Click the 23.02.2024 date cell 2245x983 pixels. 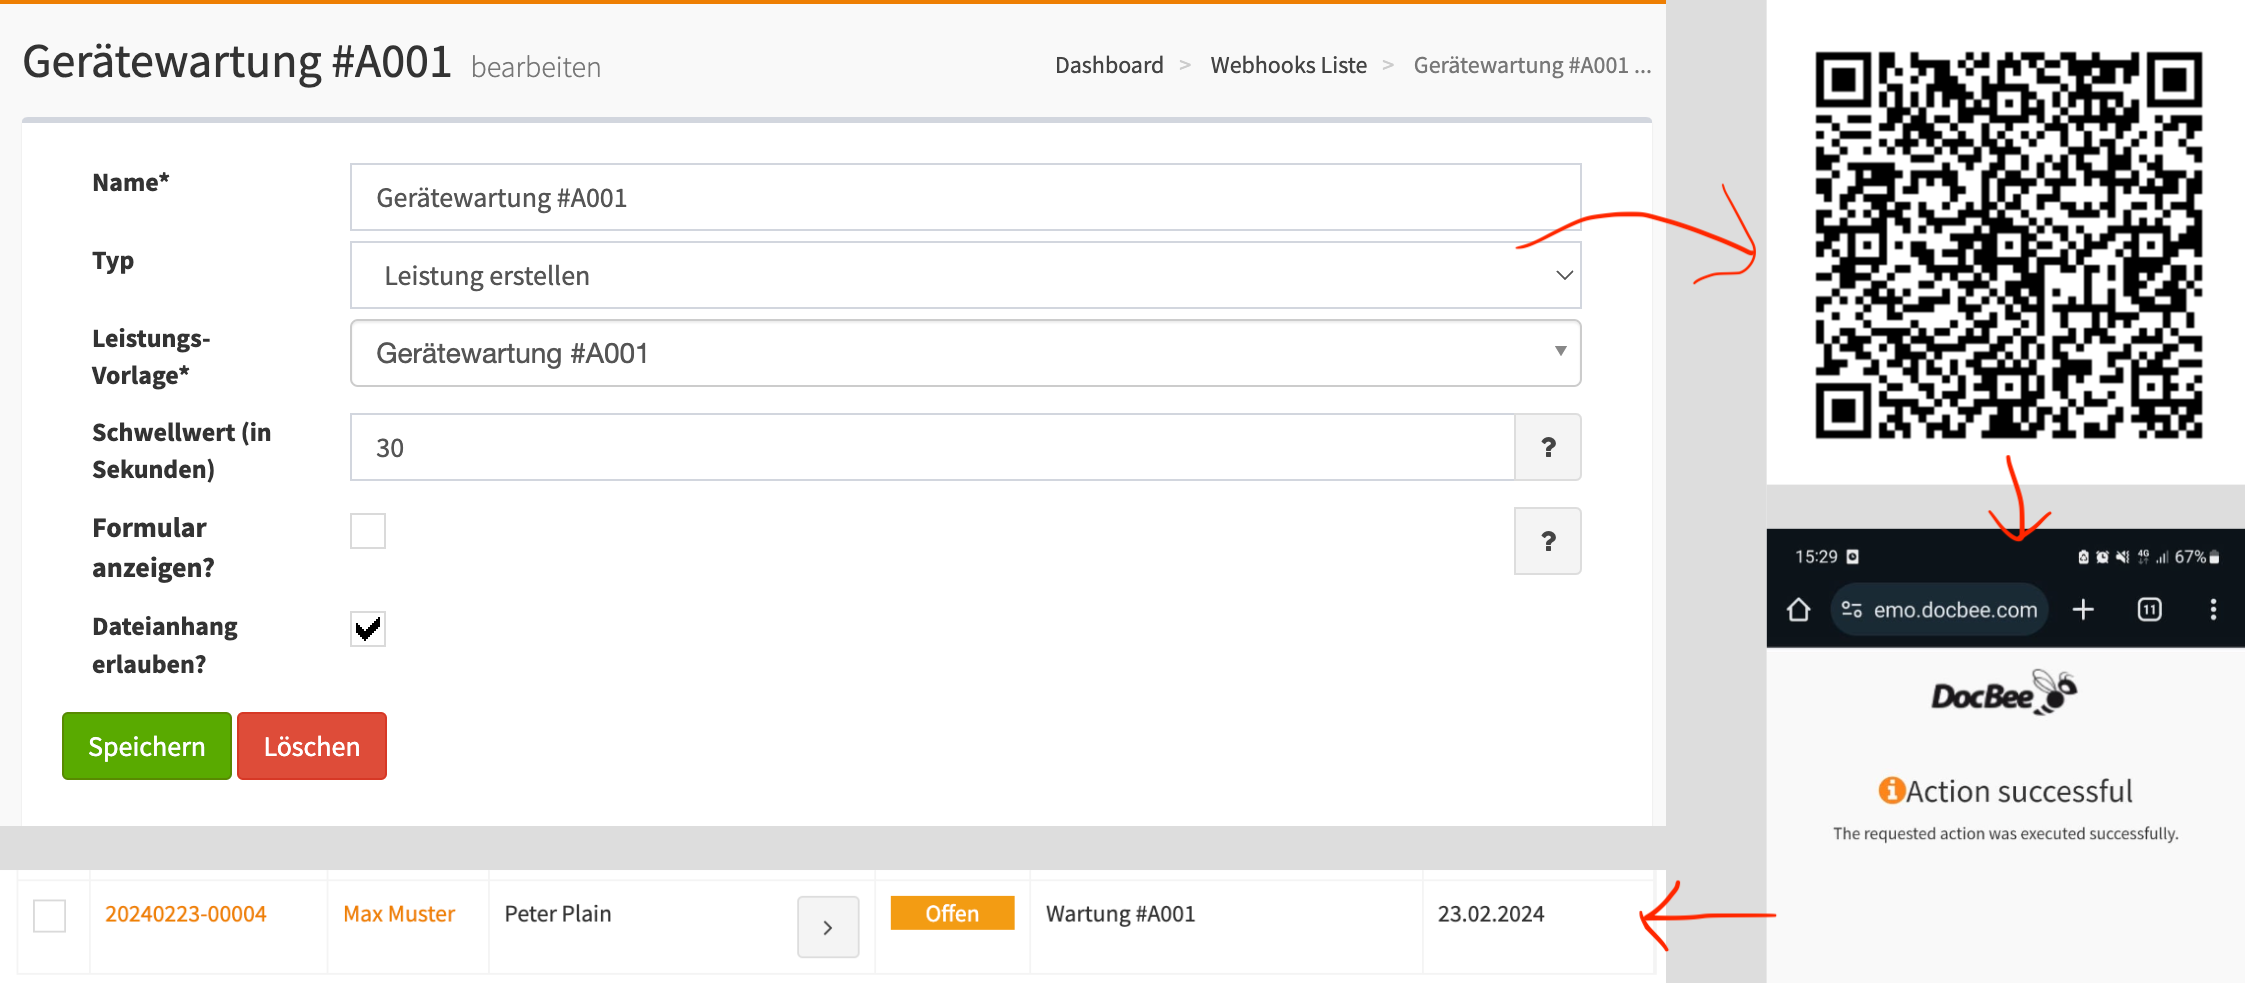(x=1491, y=914)
